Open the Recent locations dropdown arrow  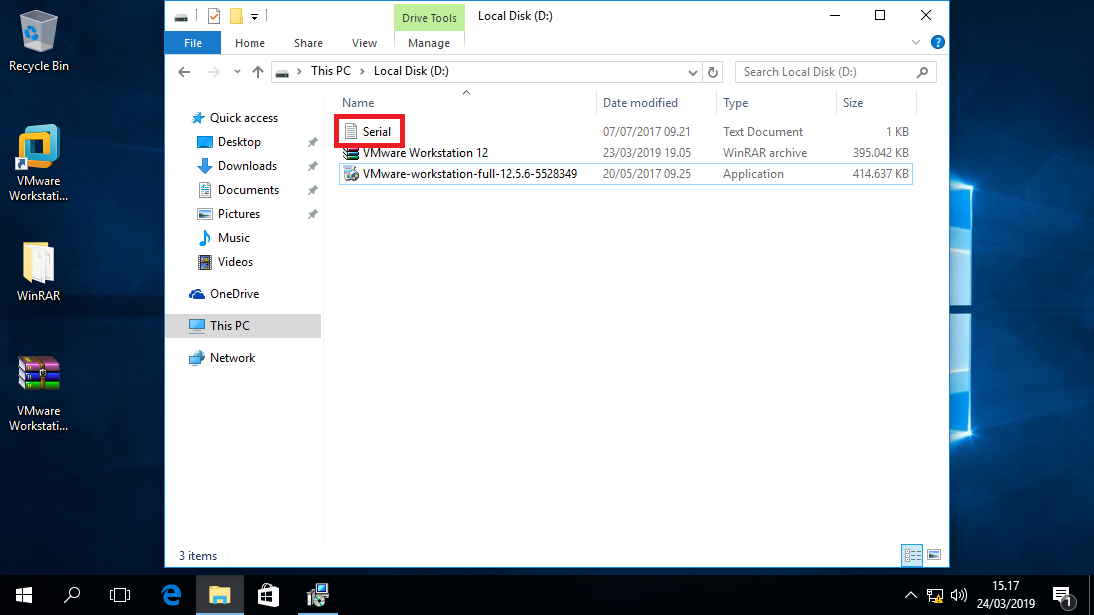(237, 72)
